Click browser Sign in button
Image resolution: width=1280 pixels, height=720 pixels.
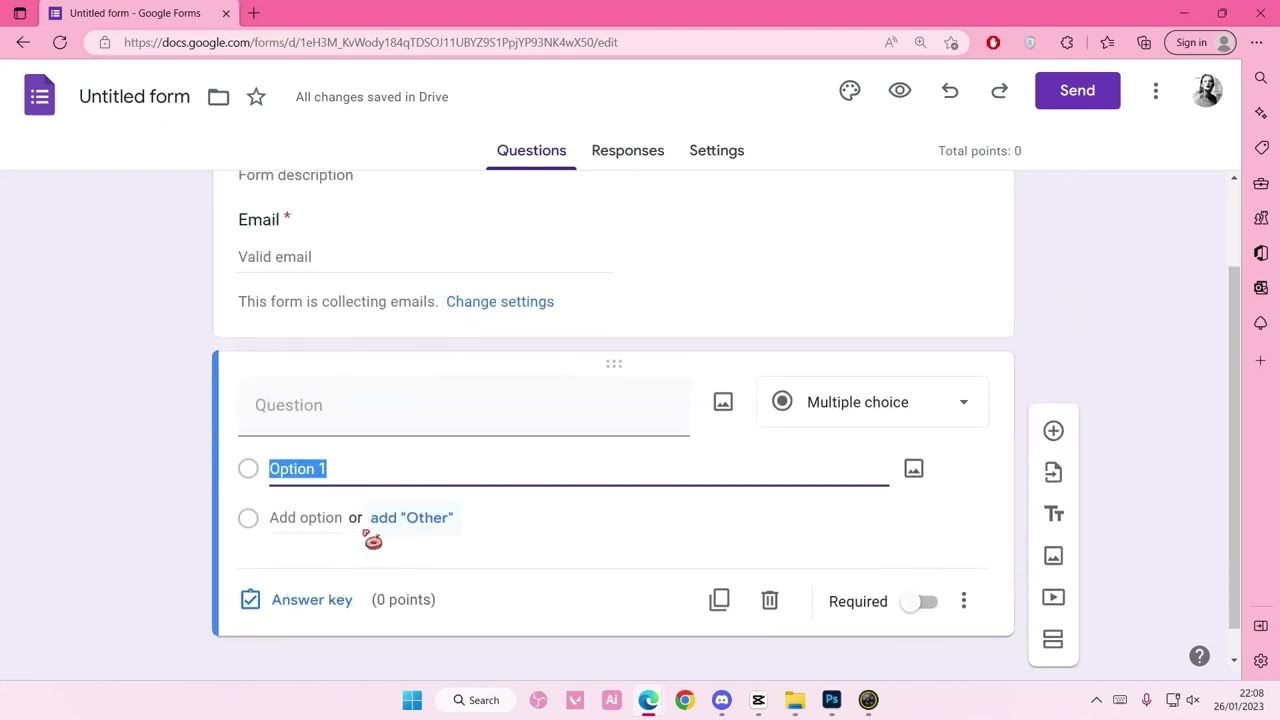[1203, 42]
